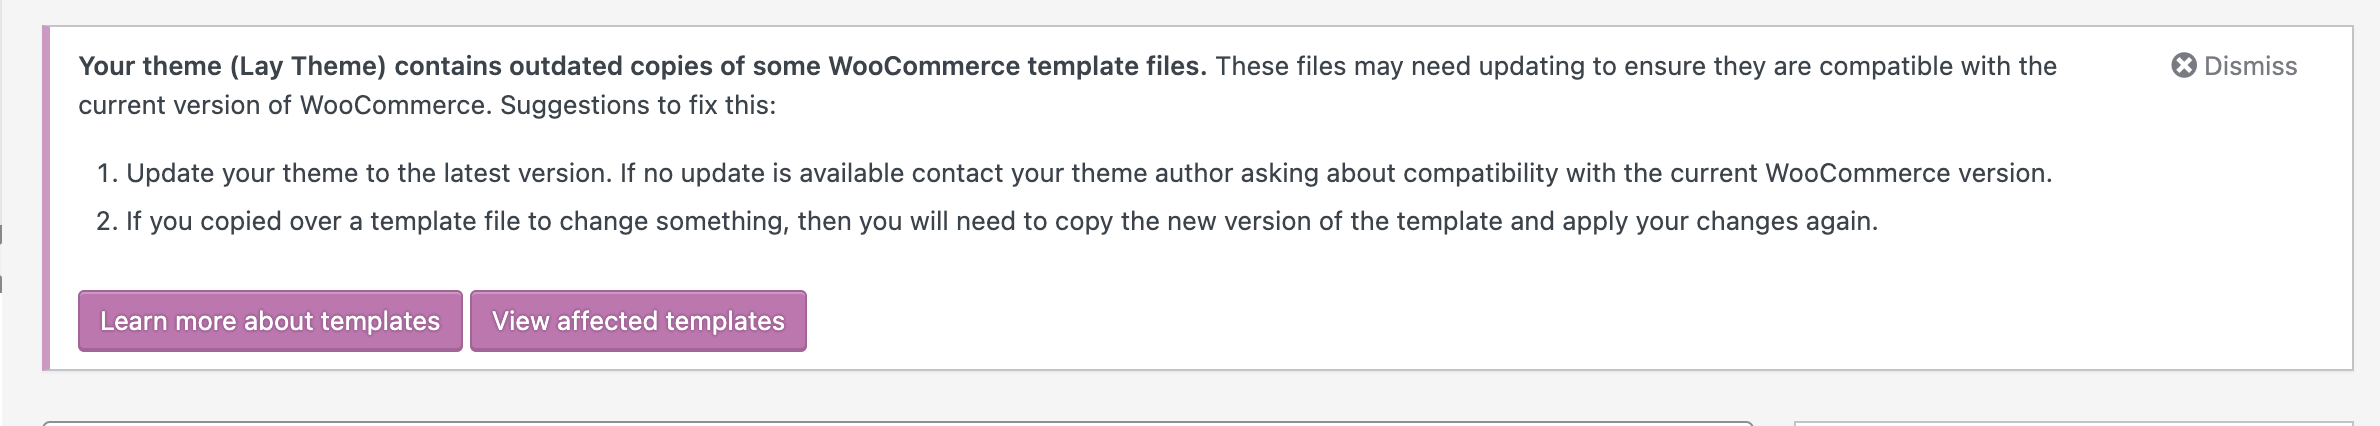Click the narrow right-side panel edge at the bottom
Image resolution: width=2380 pixels, height=426 pixels.
2080,423
